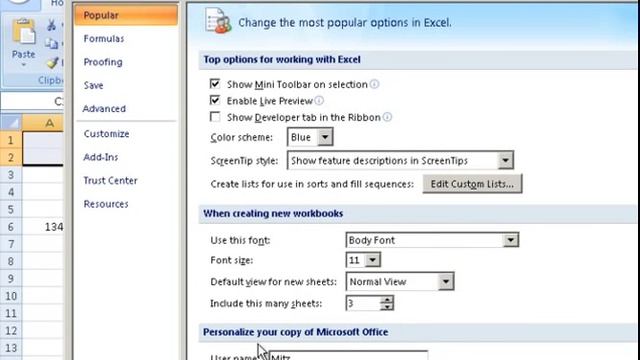
Task: Select row 1 header
Action: click(x=11, y=140)
